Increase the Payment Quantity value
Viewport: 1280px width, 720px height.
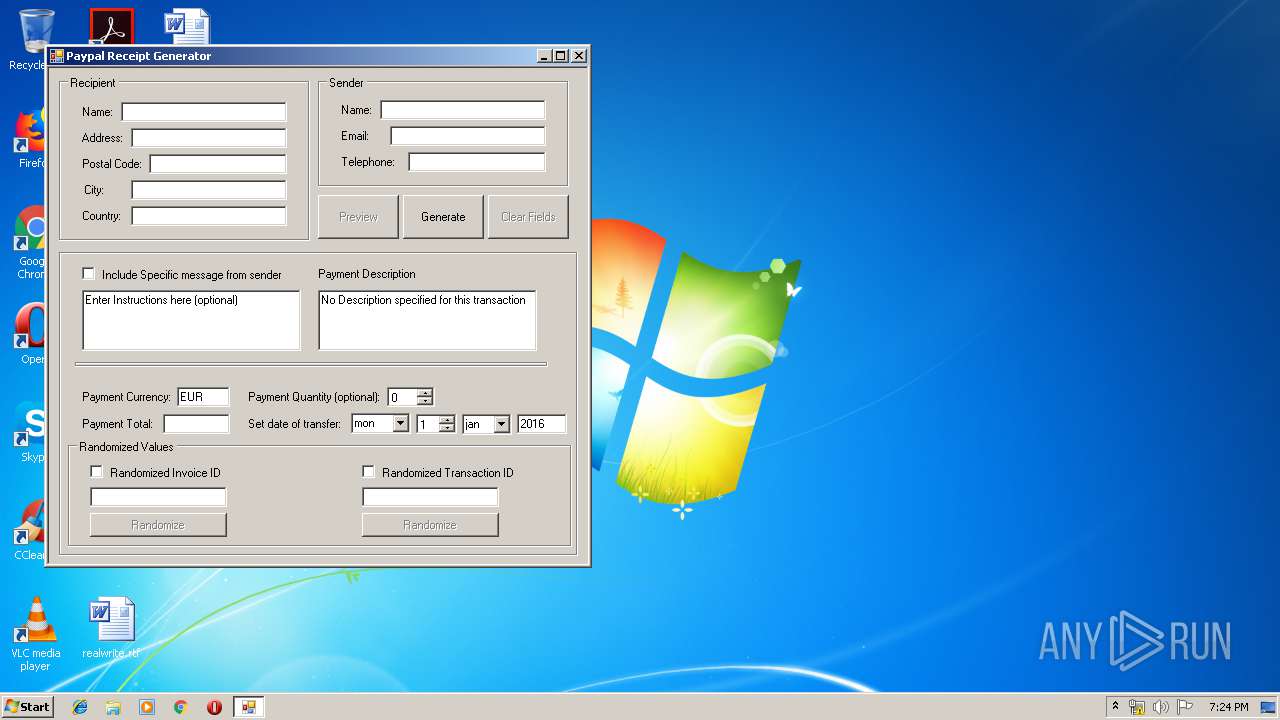(425, 393)
